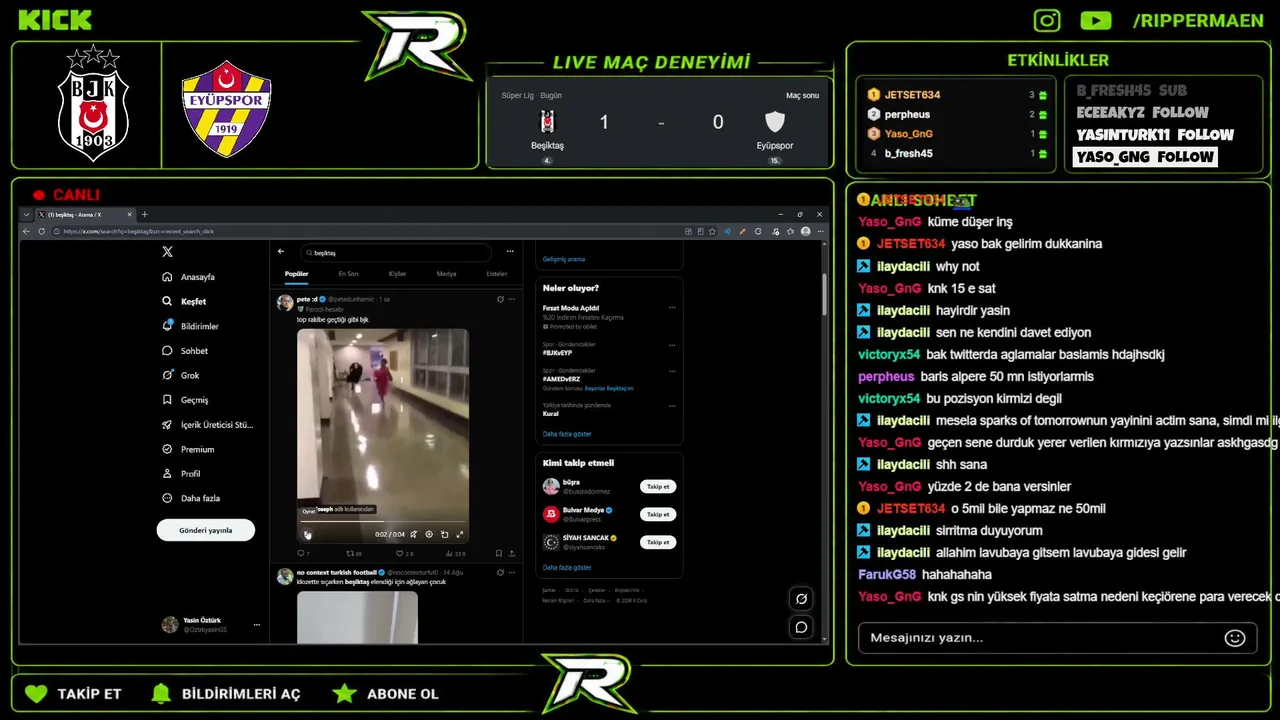Open new browser tab with plus
Image resolution: width=1280 pixels, height=720 pixels.
144,214
